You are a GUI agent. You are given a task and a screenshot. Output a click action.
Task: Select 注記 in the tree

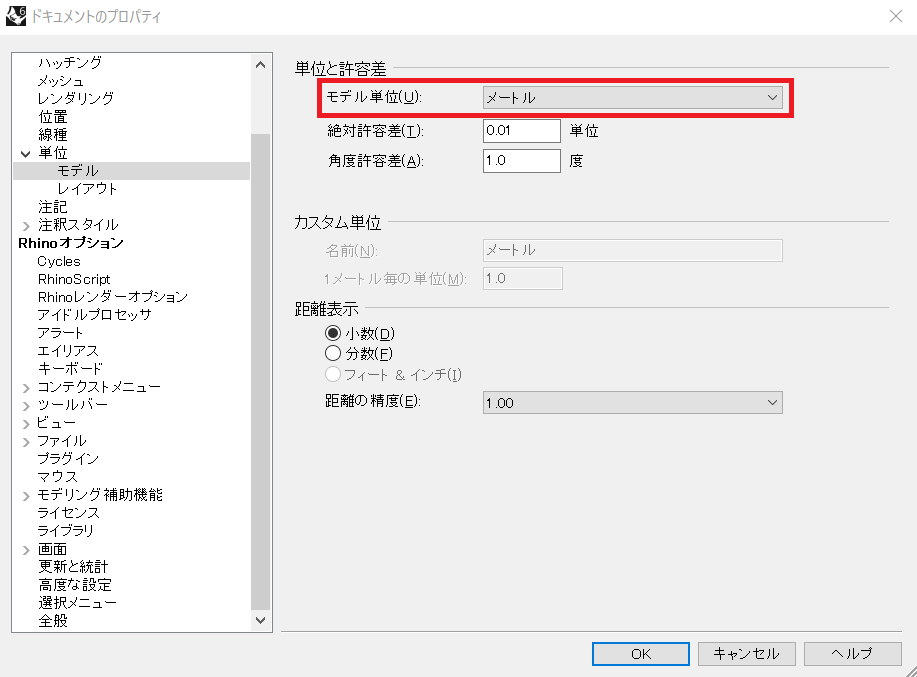(x=53, y=207)
